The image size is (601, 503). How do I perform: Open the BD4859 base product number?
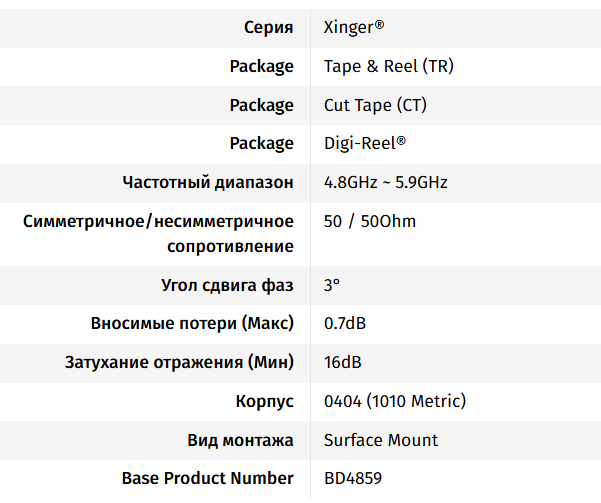tap(353, 478)
